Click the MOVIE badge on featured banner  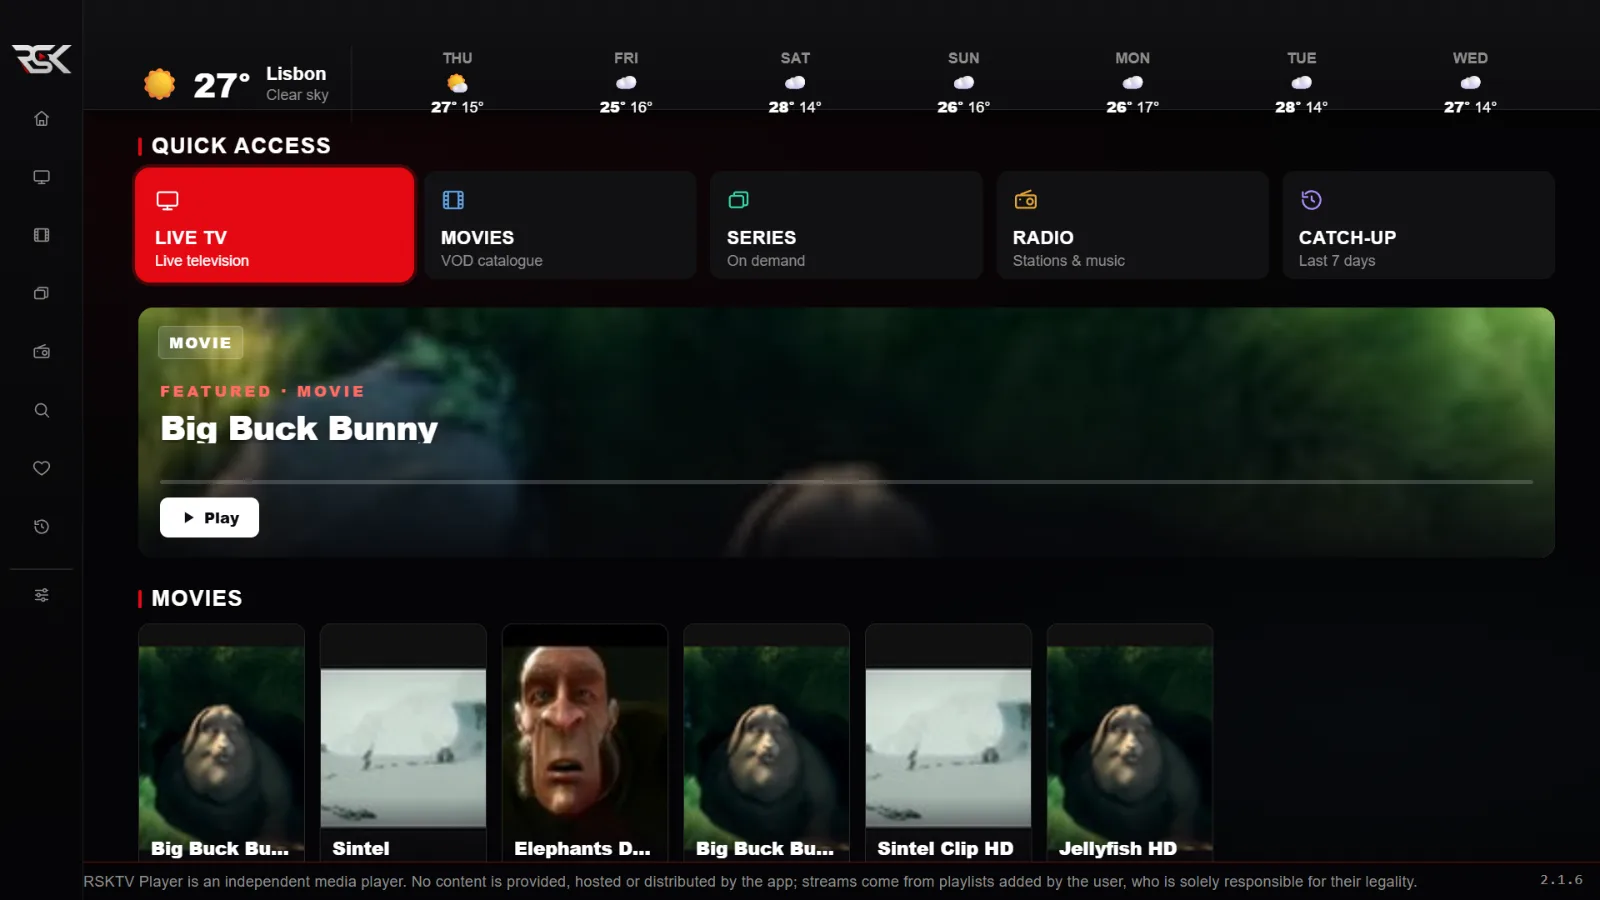[200, 343]
